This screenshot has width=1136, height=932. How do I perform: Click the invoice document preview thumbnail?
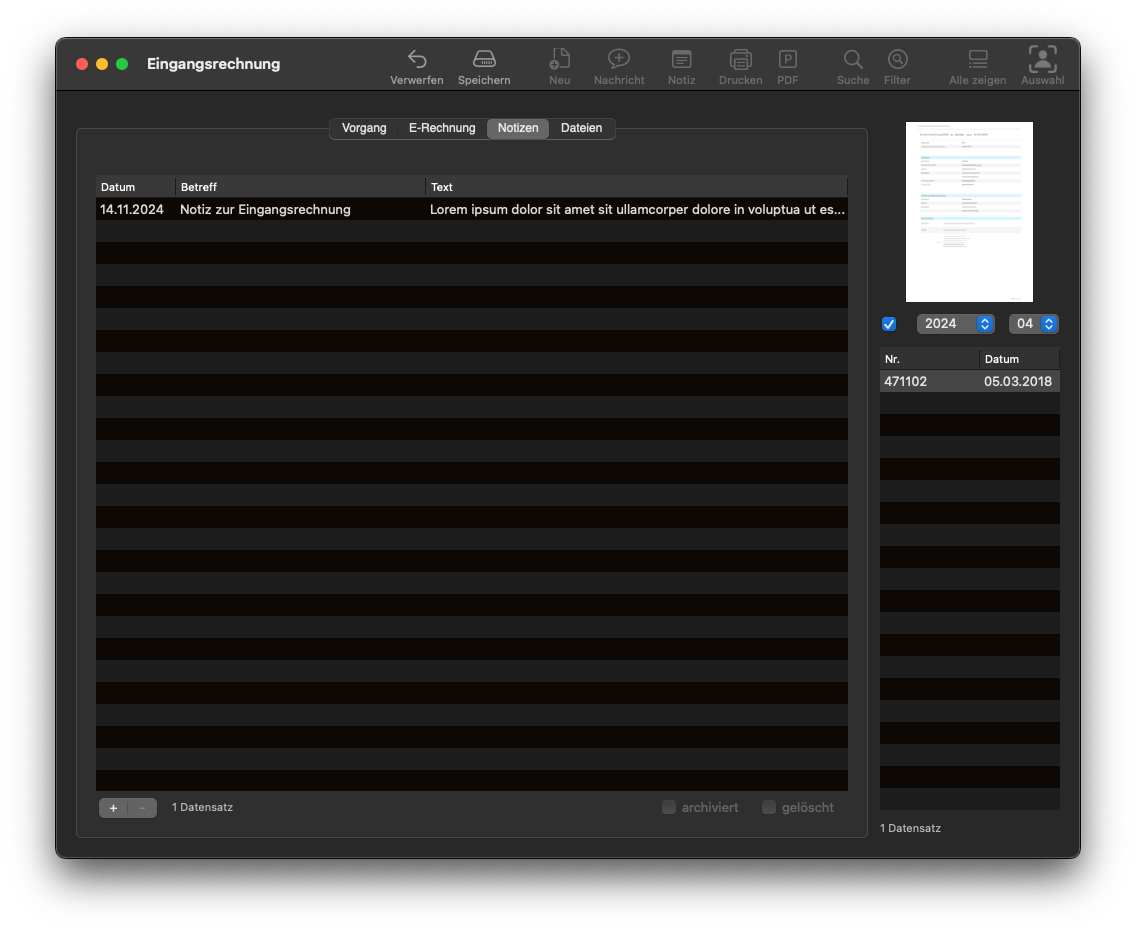969,212
